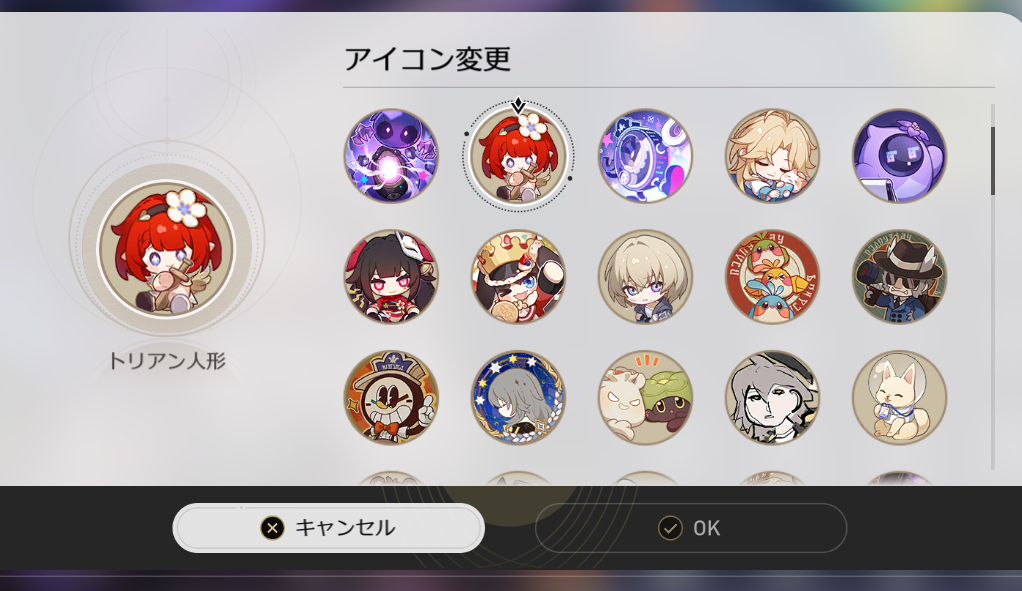Select the fedora detective with hammer avatar
This screenshot has width=1022, height=591.
pyautogui.click(x=899, y=276)
